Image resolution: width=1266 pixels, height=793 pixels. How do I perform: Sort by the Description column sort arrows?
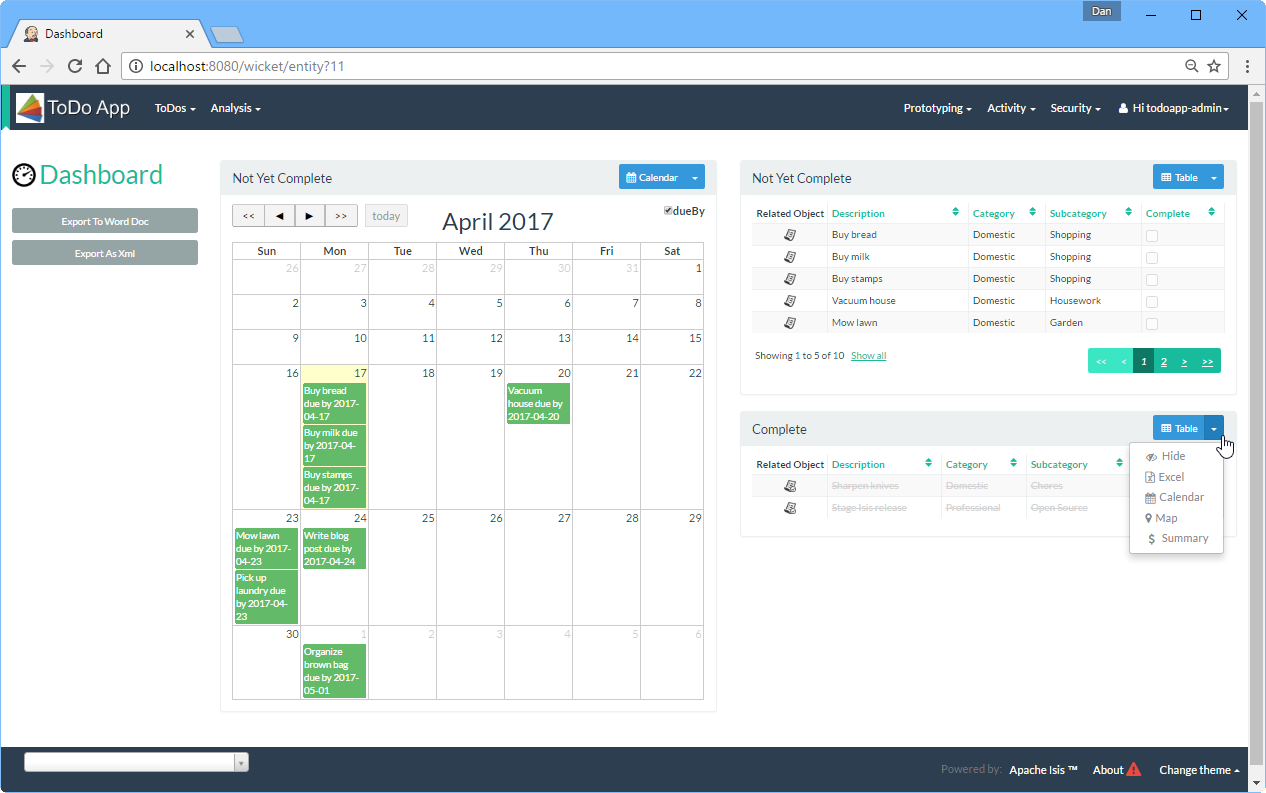click(x=955, y=213)
